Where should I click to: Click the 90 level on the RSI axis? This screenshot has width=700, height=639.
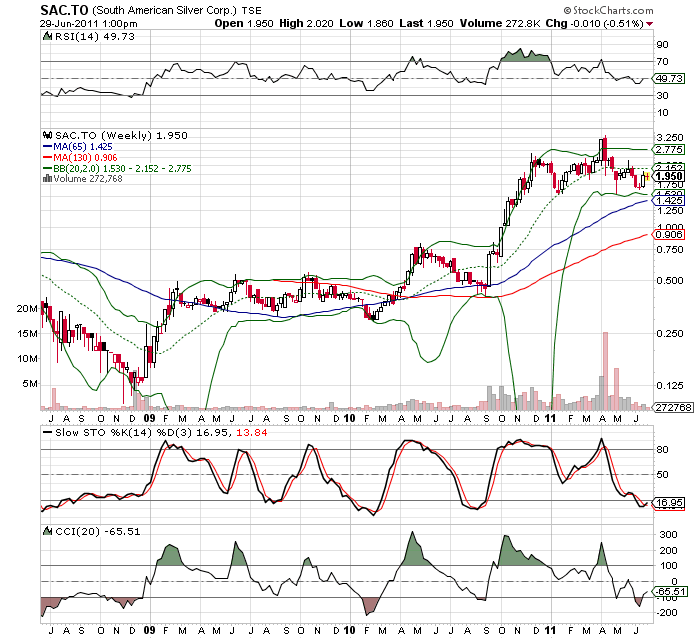[662, 45]
